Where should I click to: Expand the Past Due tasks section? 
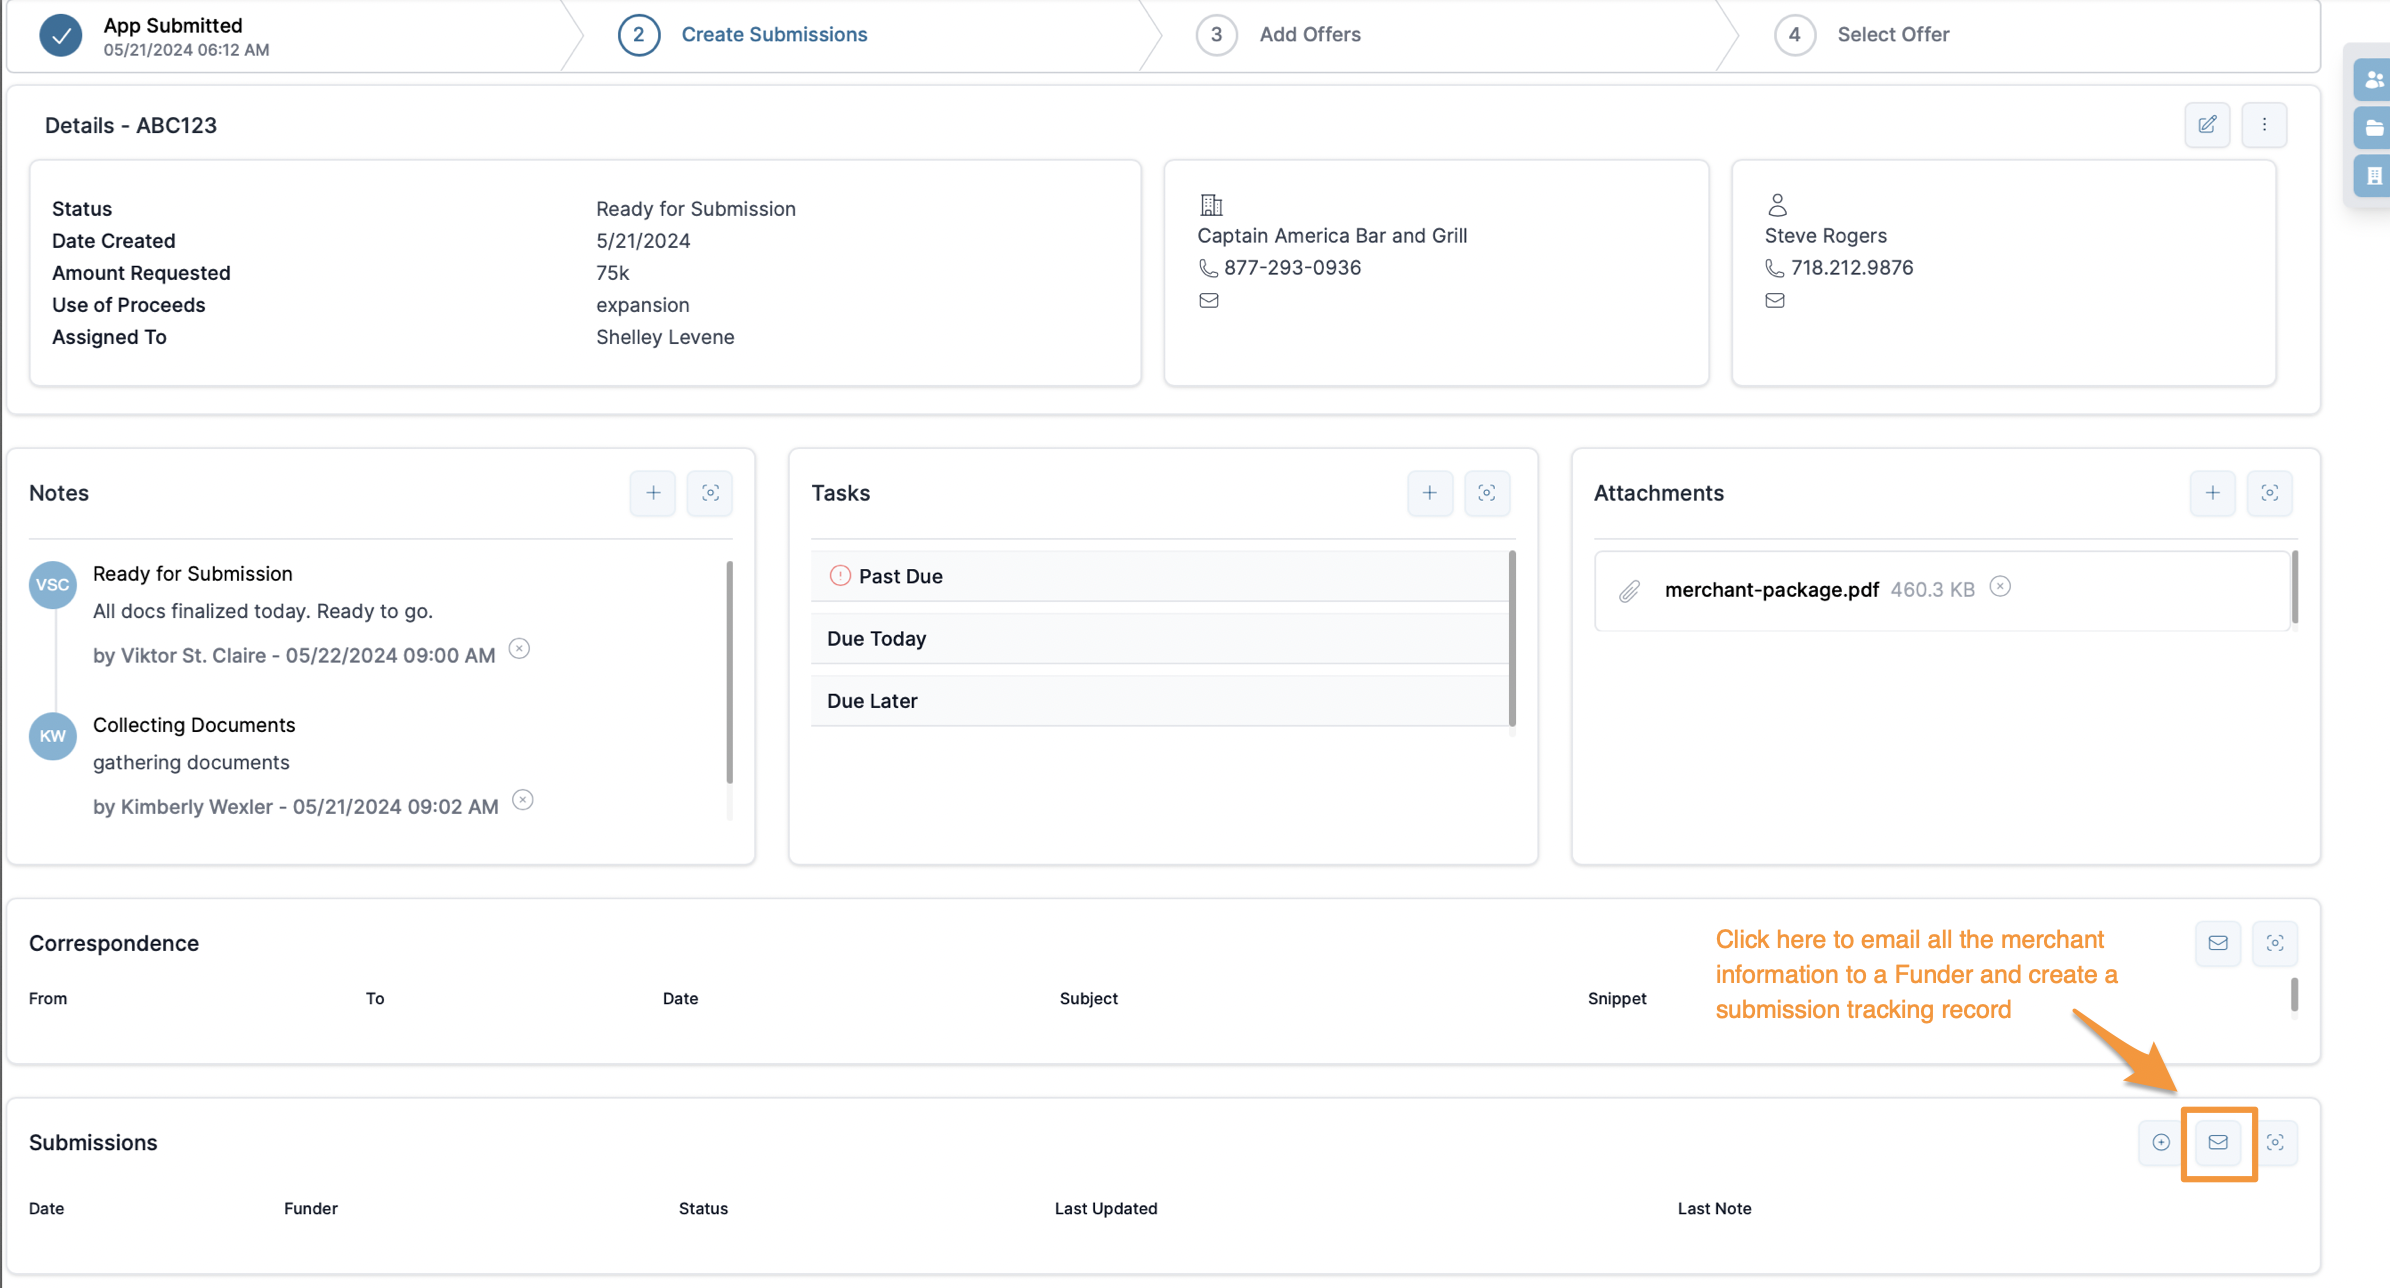(900, 576)
